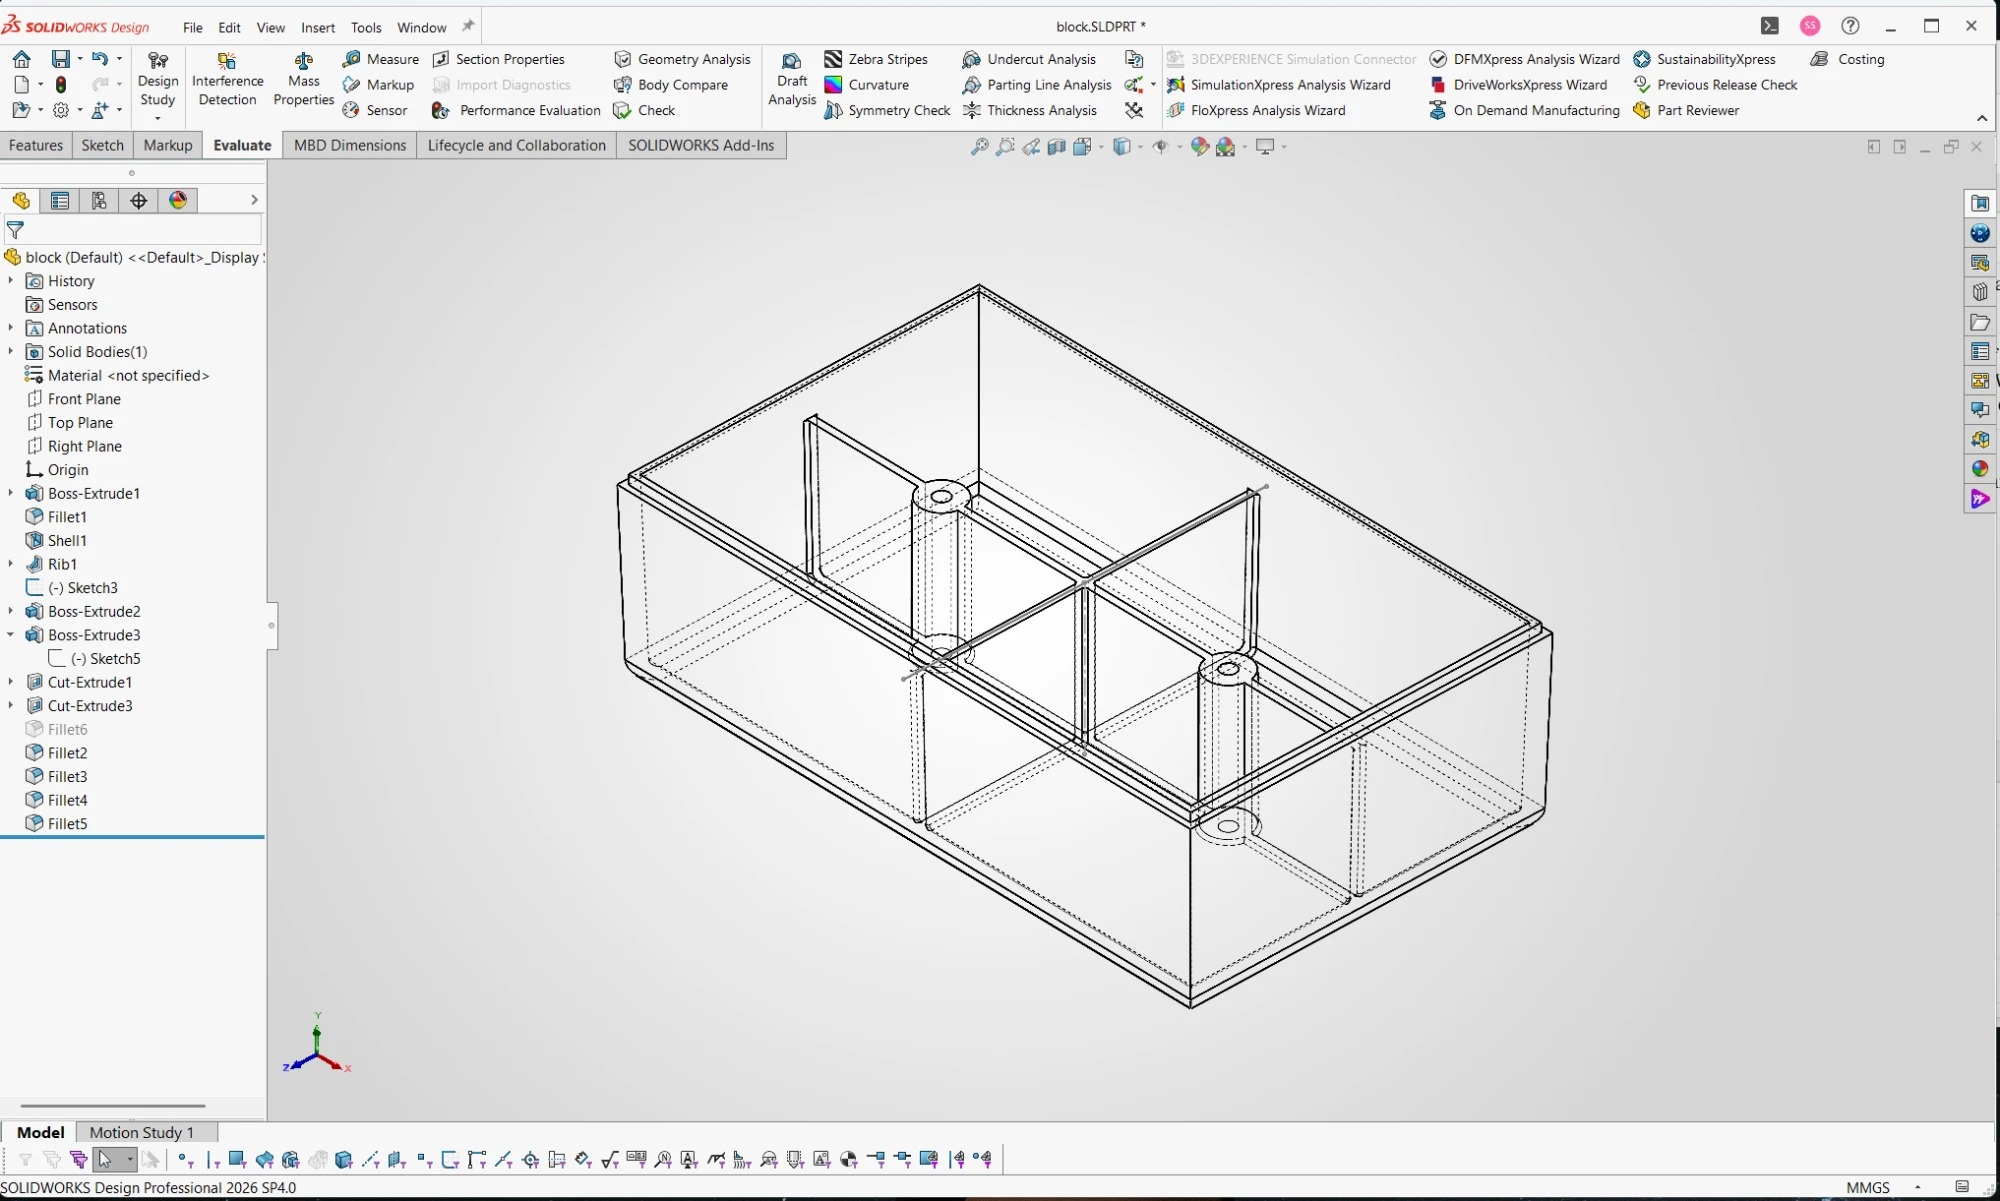Run Undercut Analysis
The image size is (2000, 1201).
[x=1029, y=59]
